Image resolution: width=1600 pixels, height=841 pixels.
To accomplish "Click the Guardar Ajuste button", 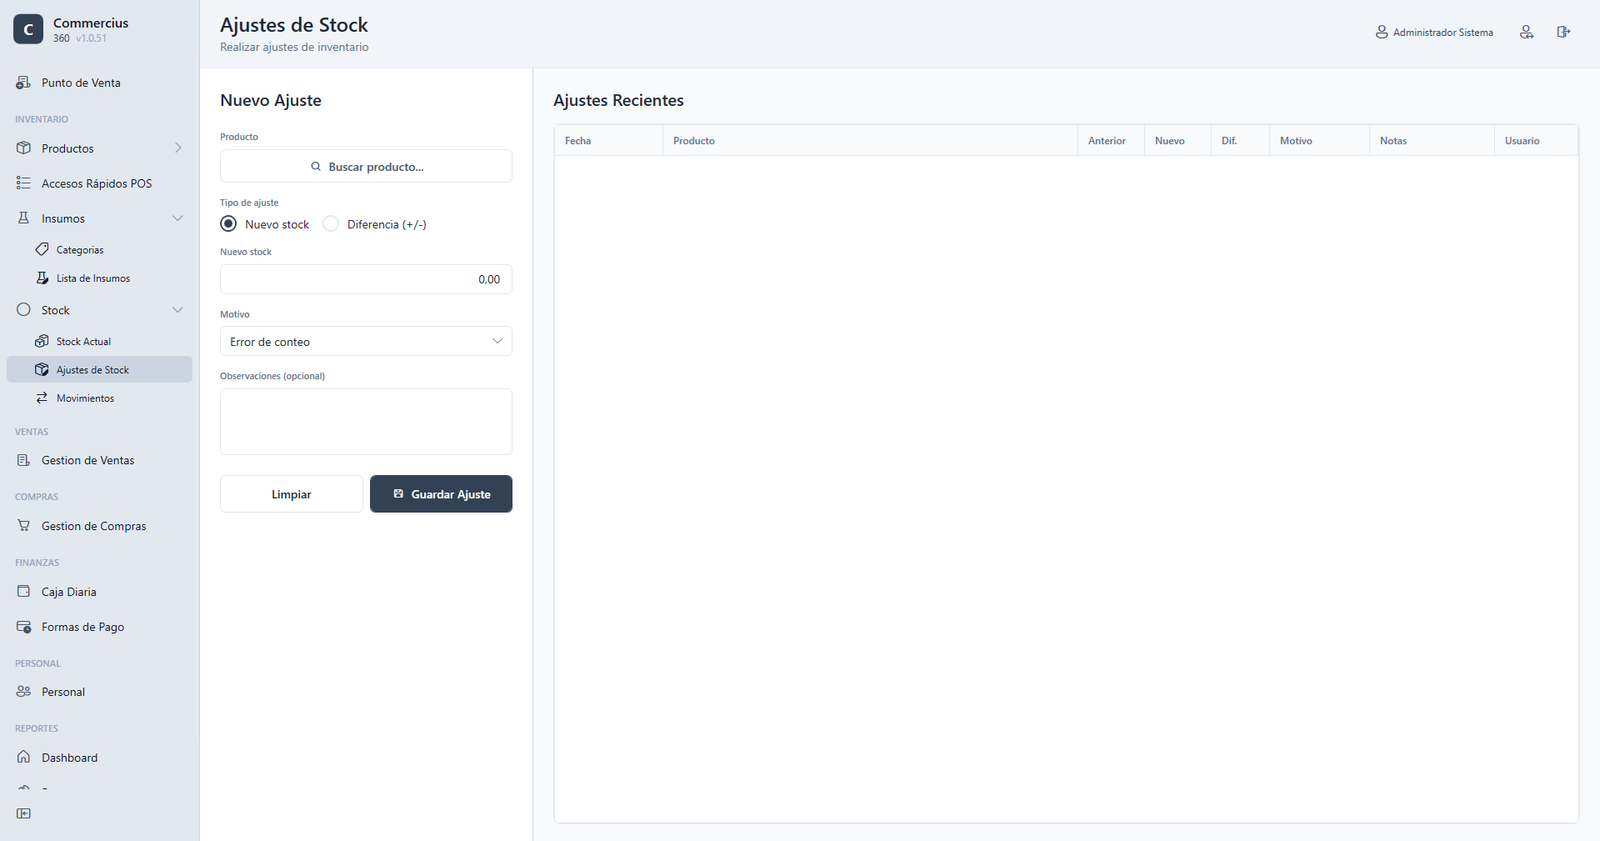I will [x=441, y=494].
